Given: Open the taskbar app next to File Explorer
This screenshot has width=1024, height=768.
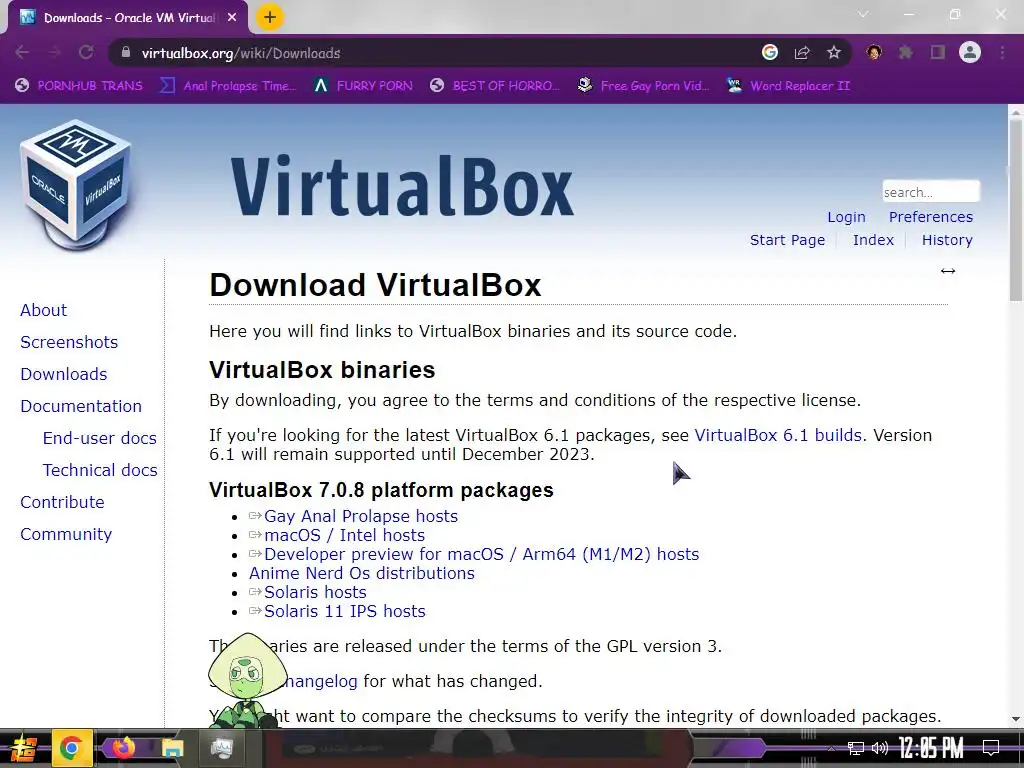Looking at the screenshot, I should point(222,748).
